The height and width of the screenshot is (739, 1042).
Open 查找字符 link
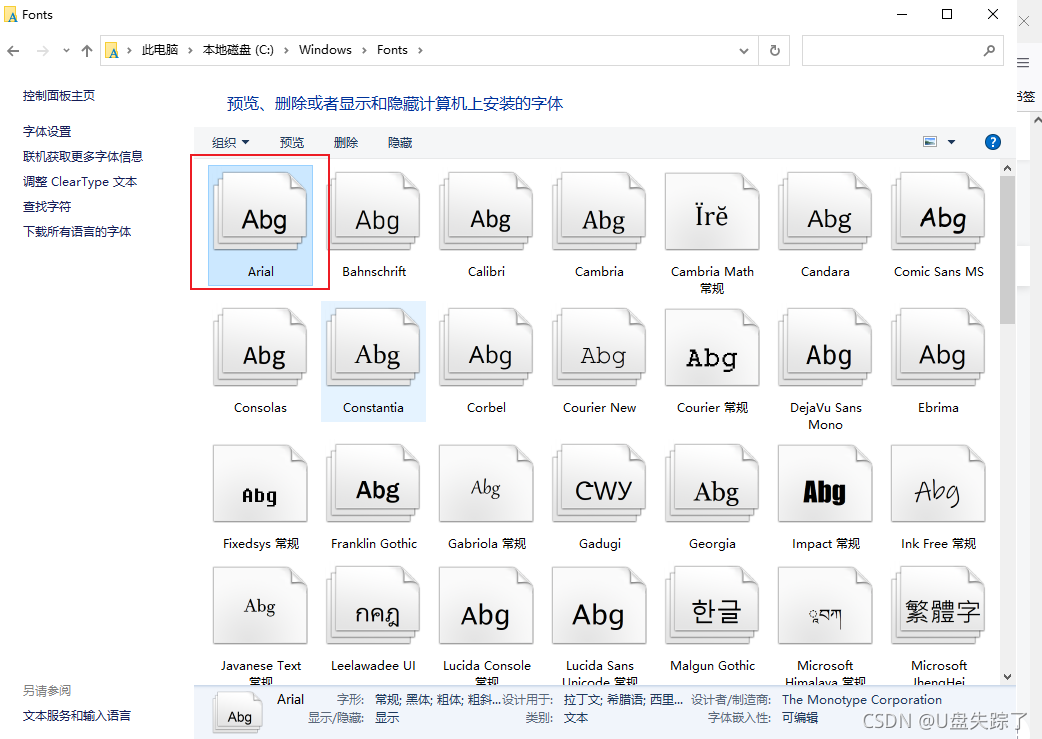pos(47,207)
